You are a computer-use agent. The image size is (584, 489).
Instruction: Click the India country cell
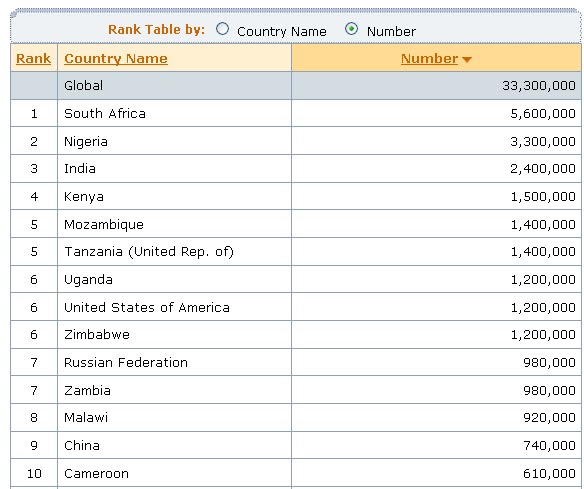coord(174,169)
